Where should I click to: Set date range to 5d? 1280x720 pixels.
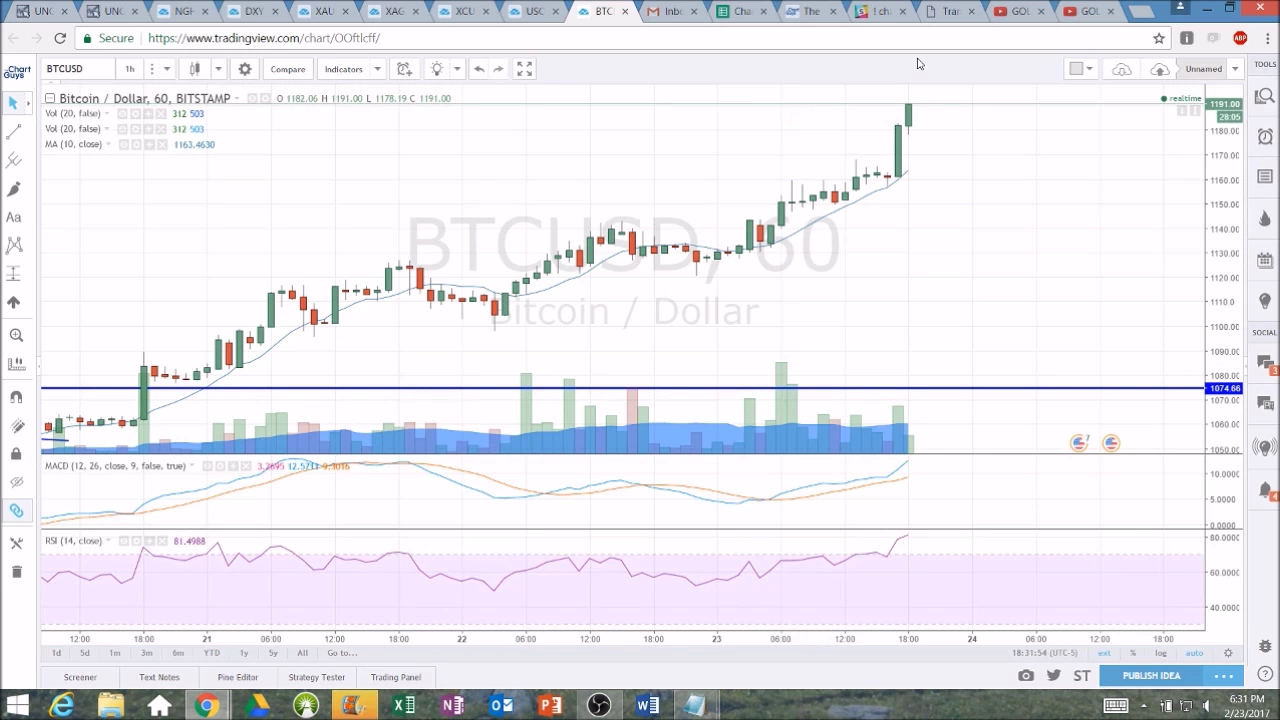coord(84,653)
